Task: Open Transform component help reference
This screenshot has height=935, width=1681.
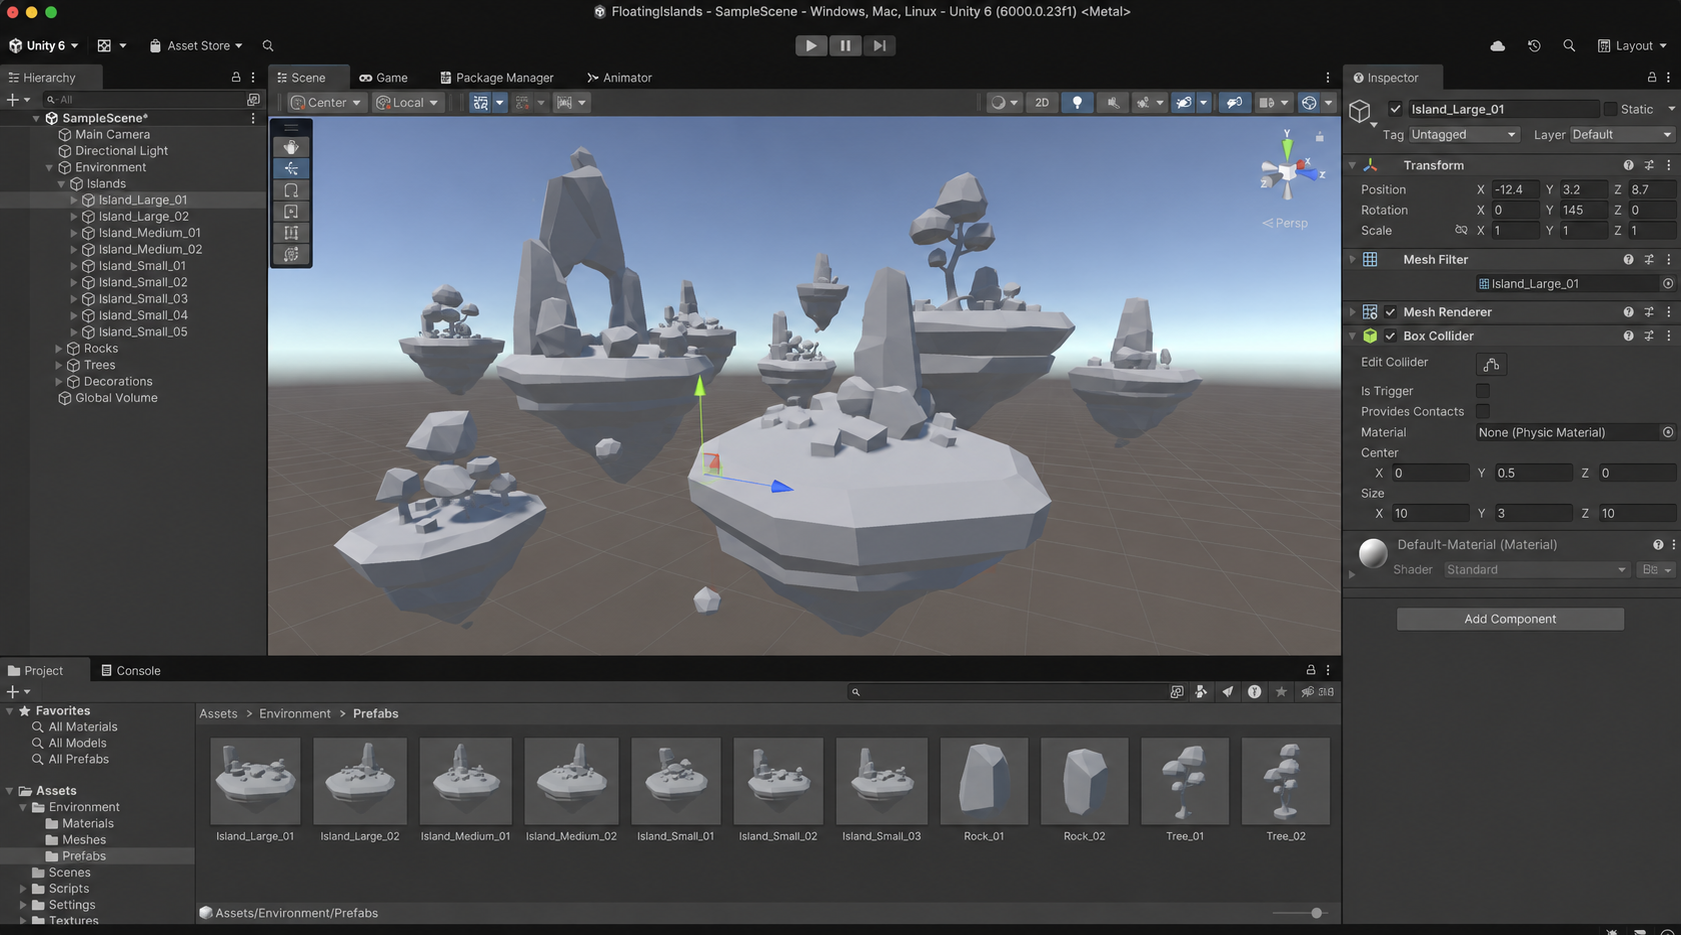Action: pyautogui.click(x=1628, y=165)
